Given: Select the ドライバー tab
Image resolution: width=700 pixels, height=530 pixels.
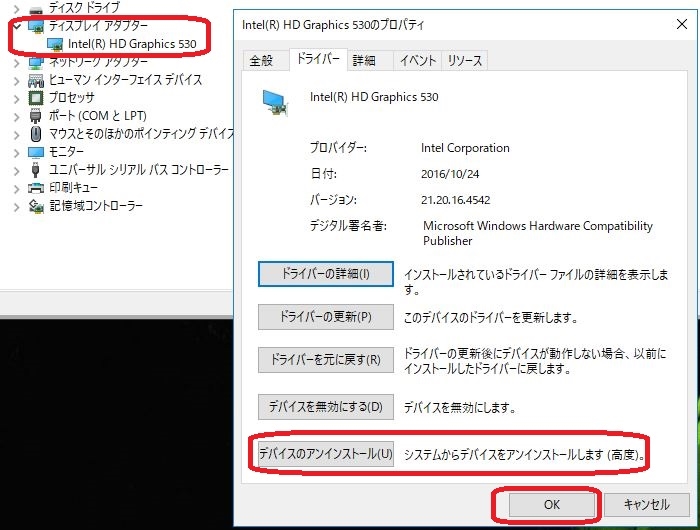Looking at the screenshot, I should pos(318,58).
